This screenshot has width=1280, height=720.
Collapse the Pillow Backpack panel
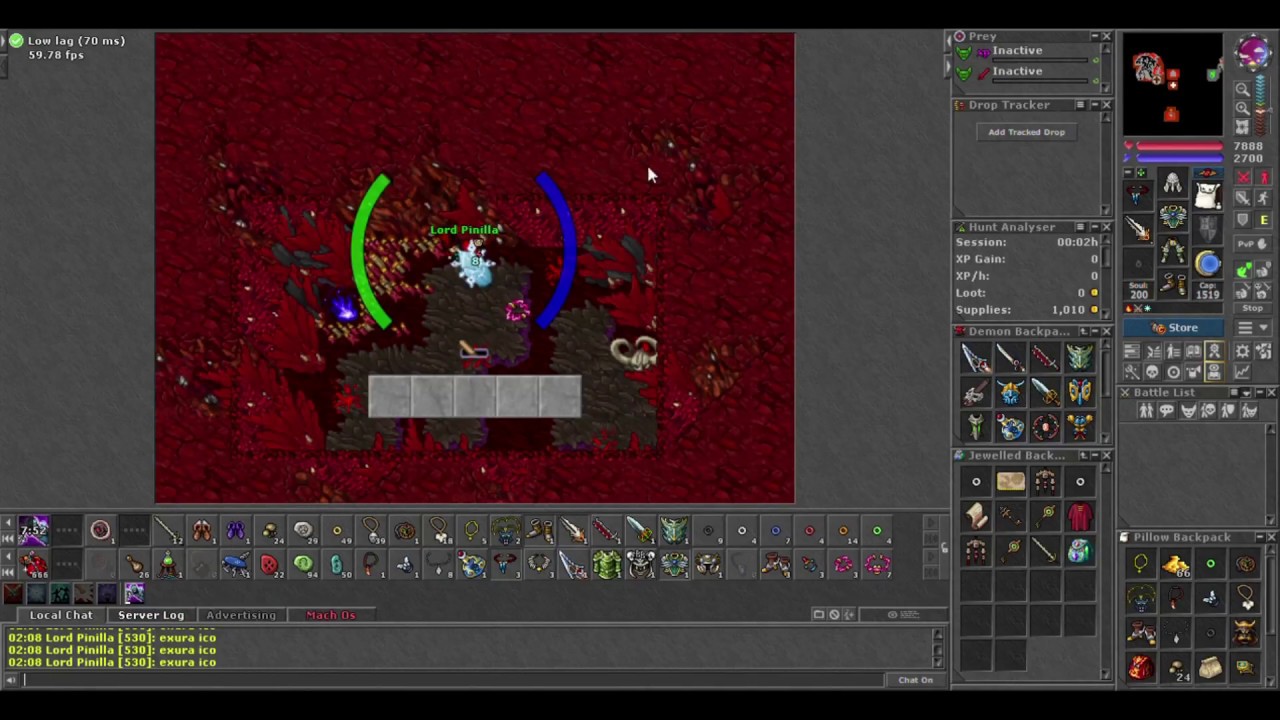point(1259,537)
